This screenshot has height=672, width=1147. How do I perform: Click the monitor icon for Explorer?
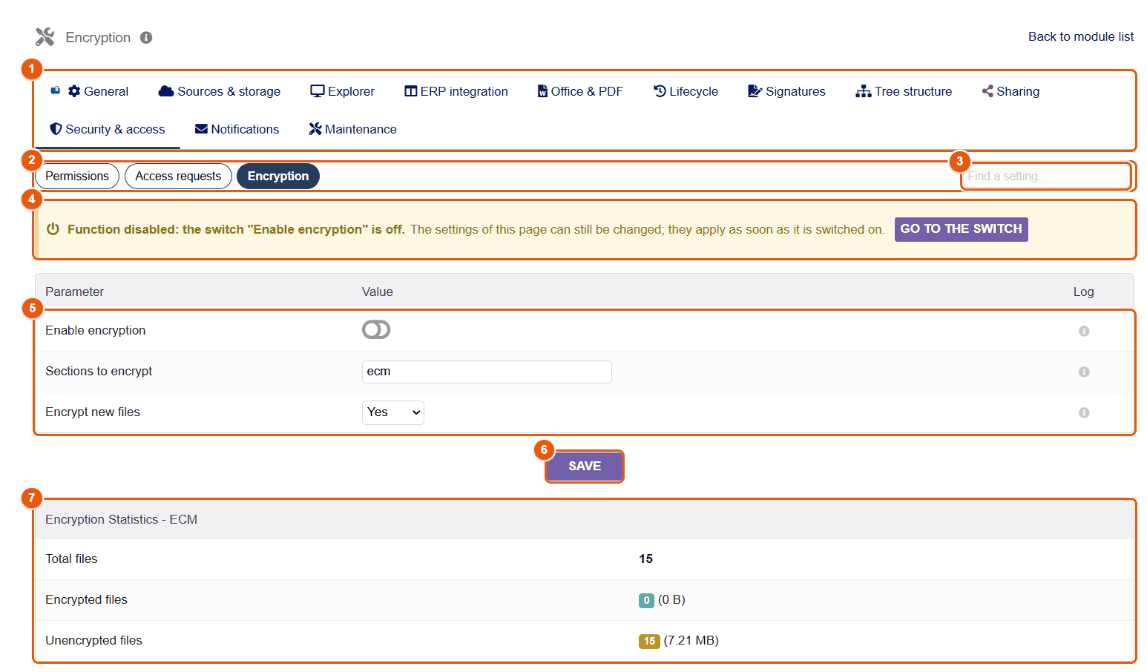click(317, 91)
